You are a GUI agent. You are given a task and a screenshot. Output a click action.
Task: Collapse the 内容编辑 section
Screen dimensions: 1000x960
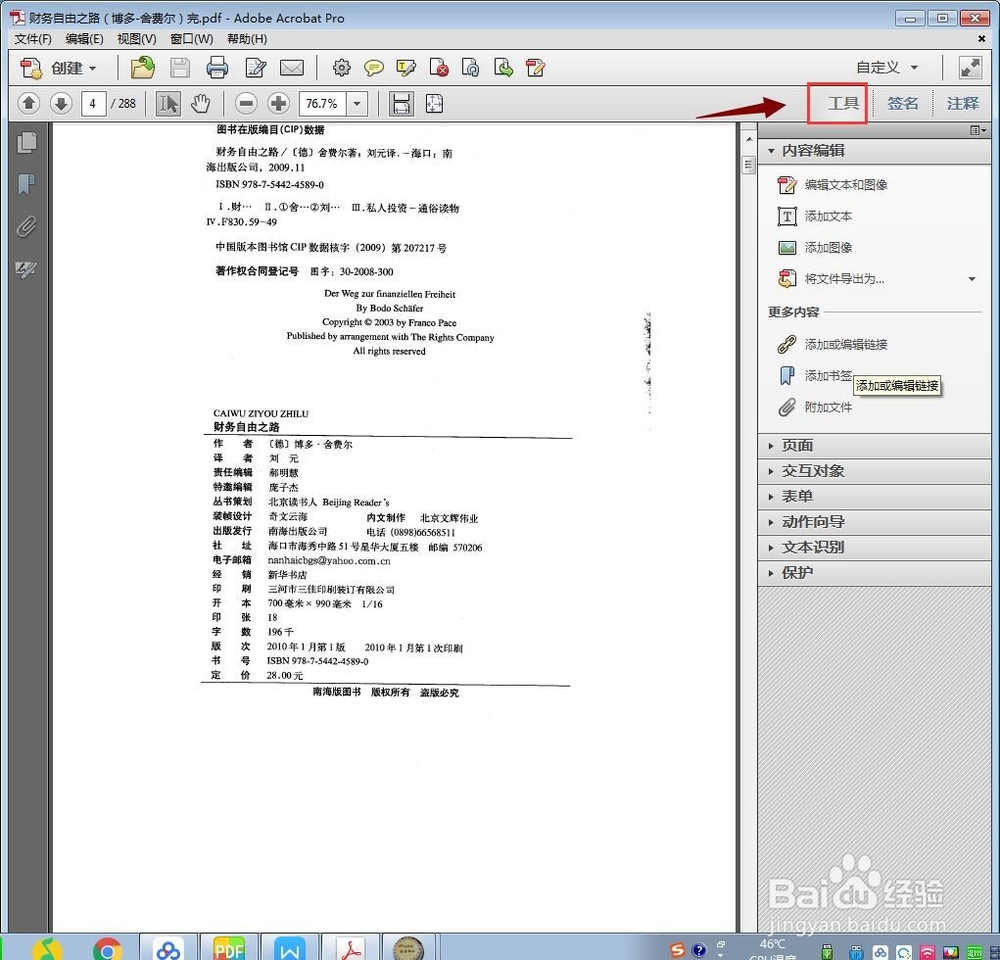[x=874, y=151]
